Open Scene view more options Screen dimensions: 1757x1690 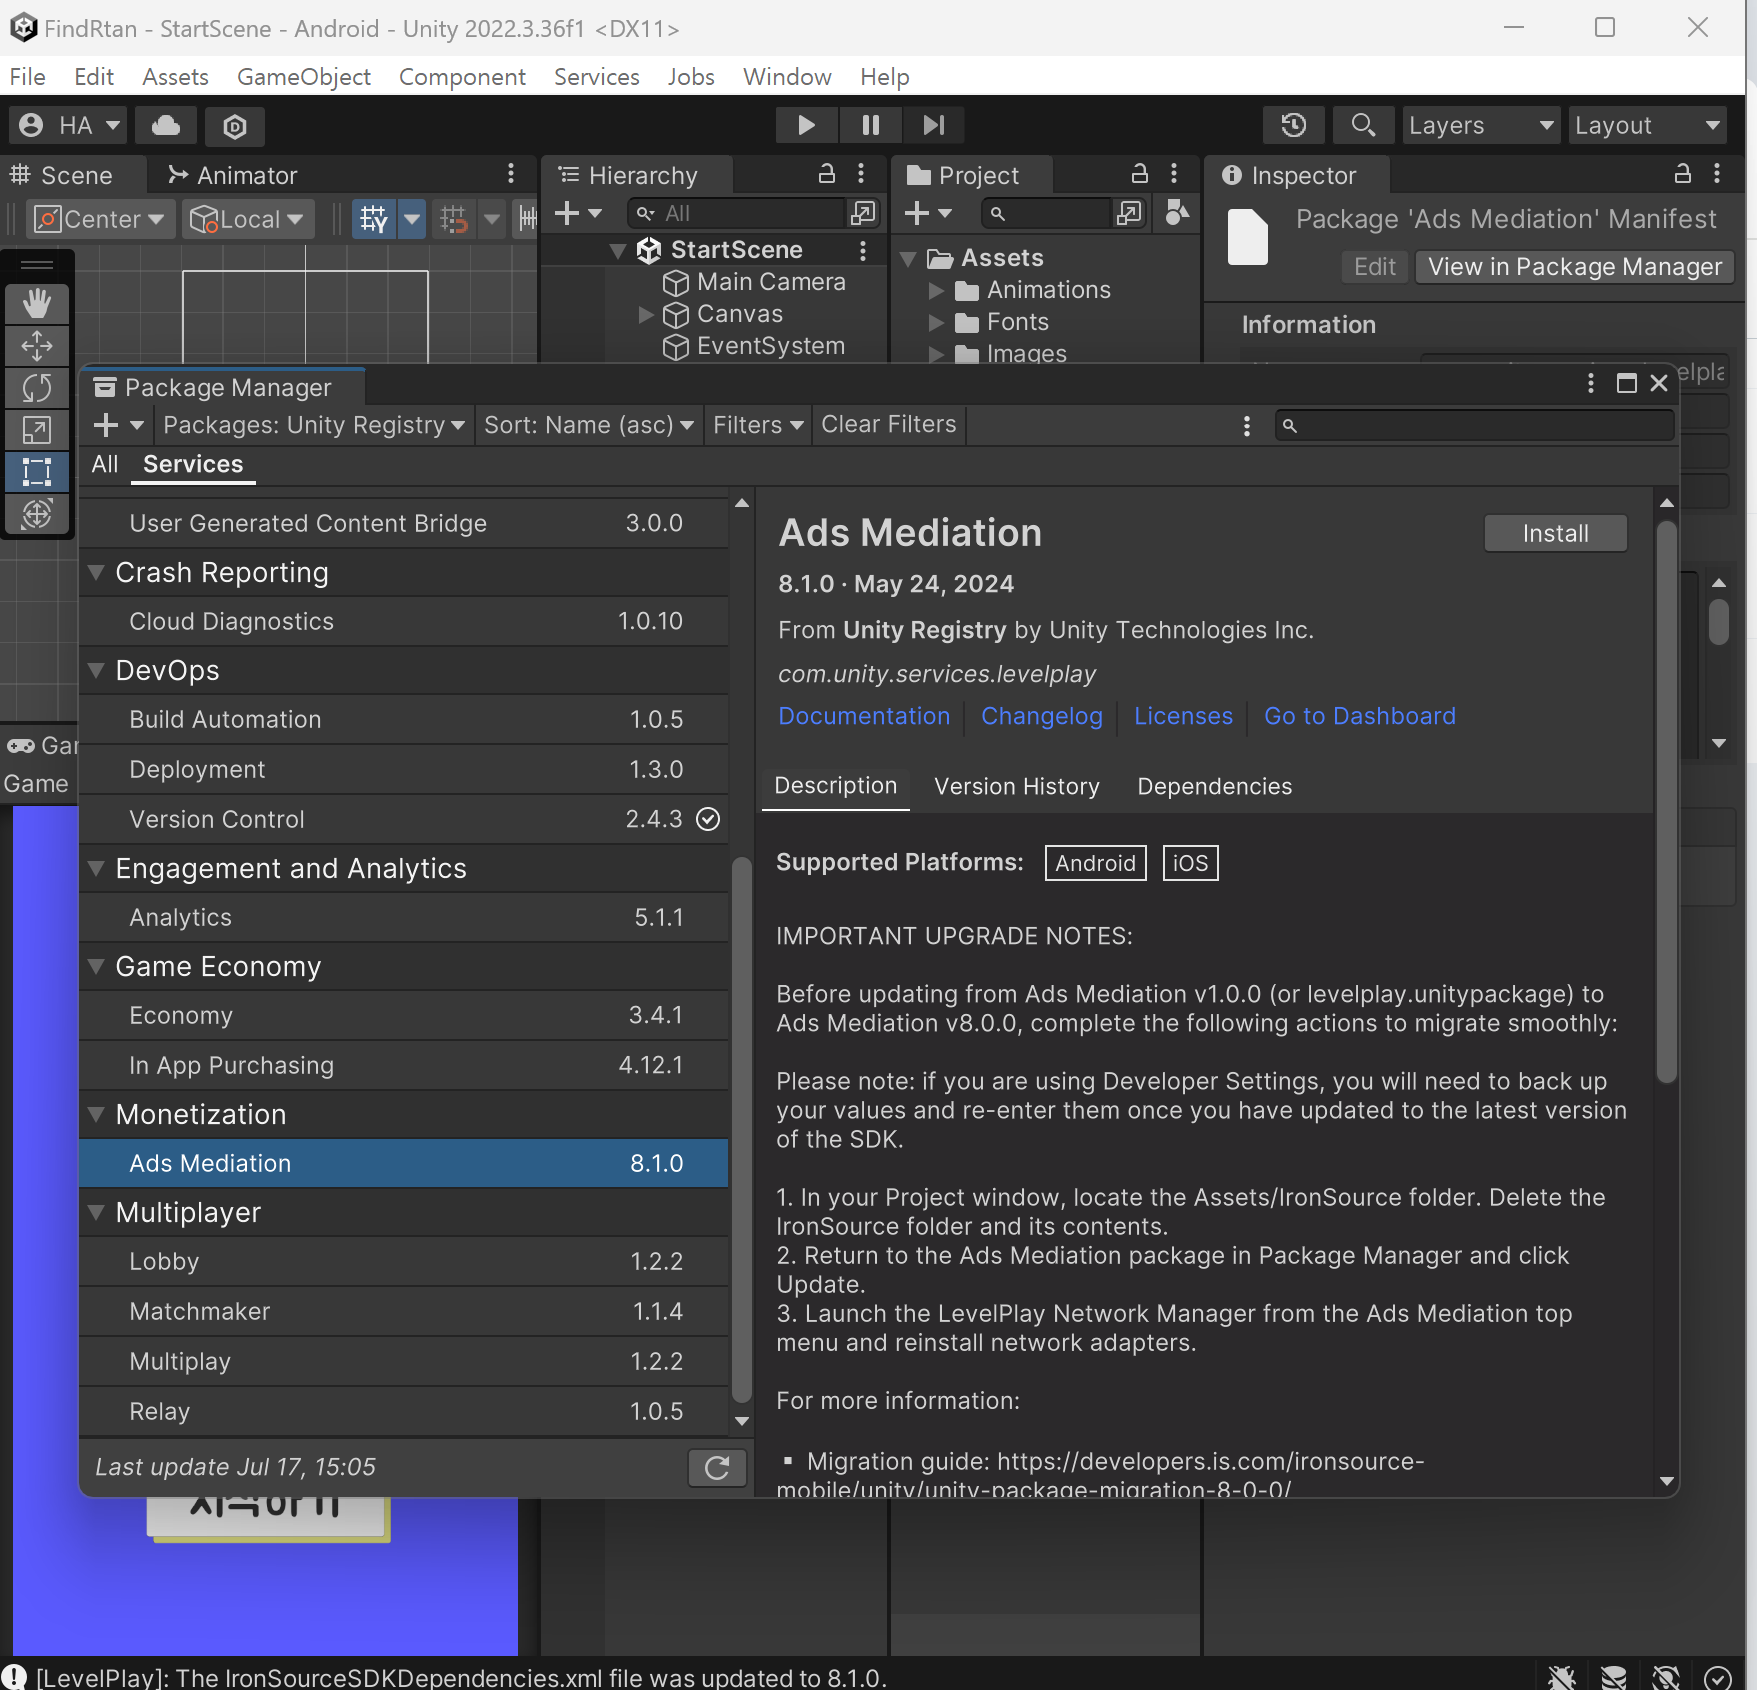point(511,174)
